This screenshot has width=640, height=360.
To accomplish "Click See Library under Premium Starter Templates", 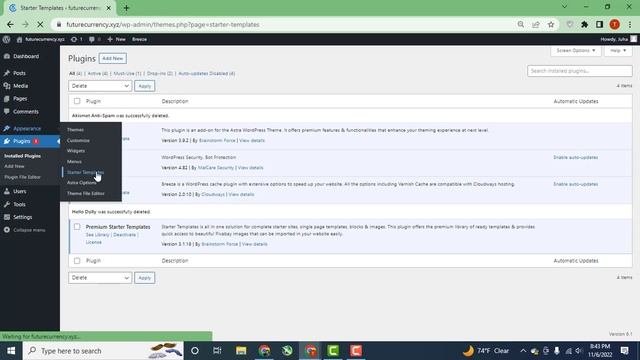I will pyautogui.click(x=97, y=235).
